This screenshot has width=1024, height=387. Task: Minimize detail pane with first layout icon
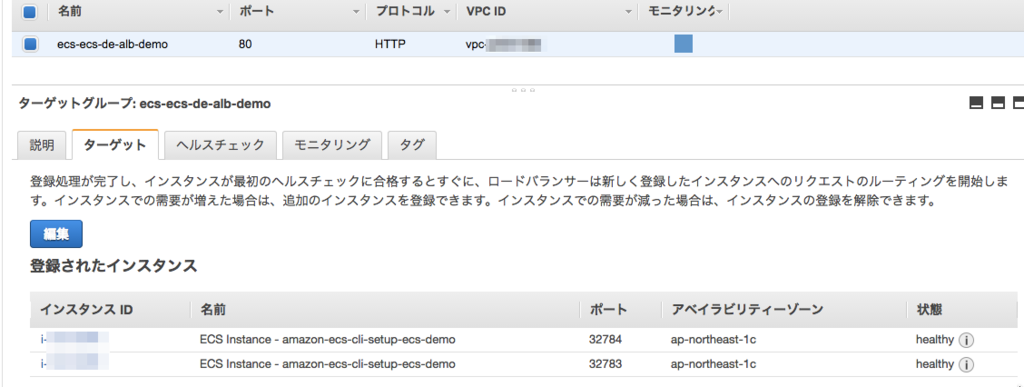click(x=976, y=103)
